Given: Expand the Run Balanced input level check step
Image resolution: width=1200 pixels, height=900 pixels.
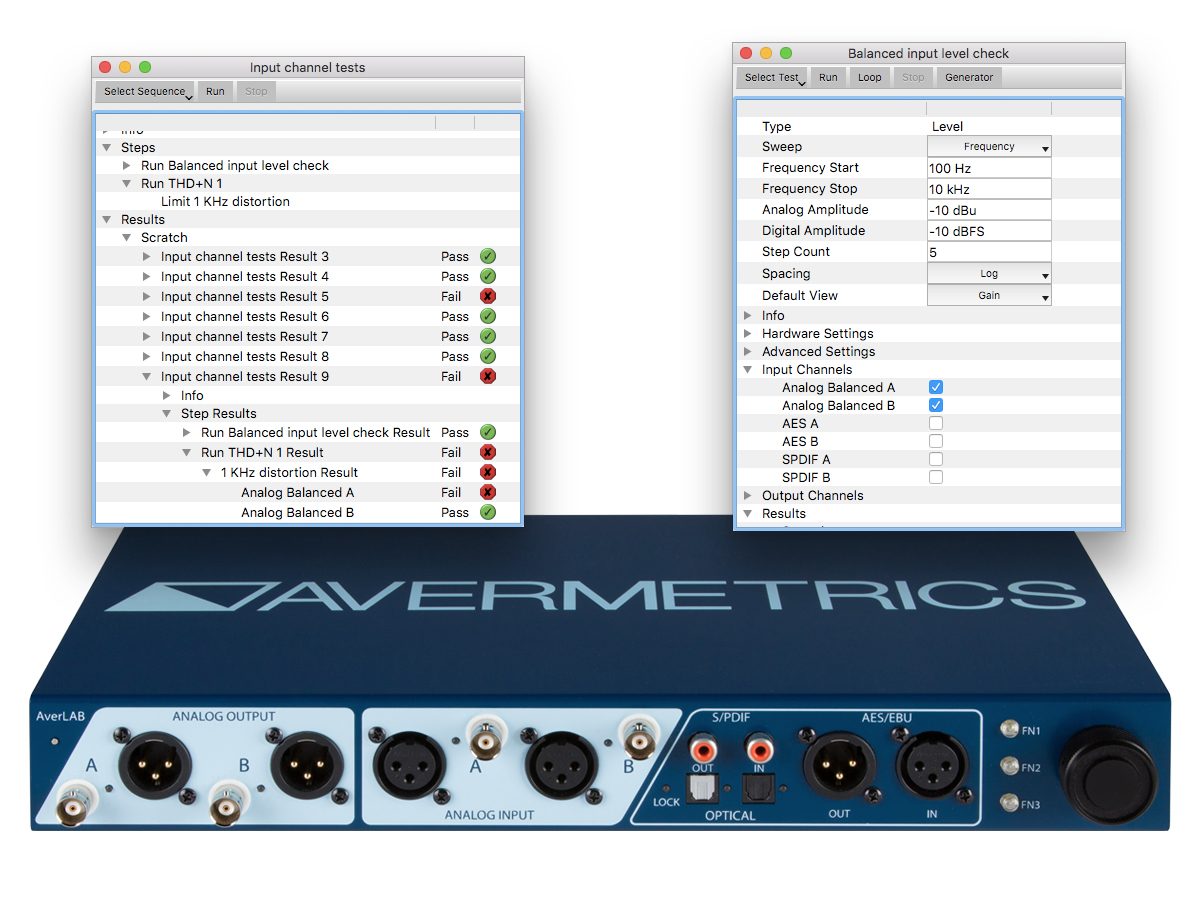Looking at the screenshot, I should coord(127,166).
